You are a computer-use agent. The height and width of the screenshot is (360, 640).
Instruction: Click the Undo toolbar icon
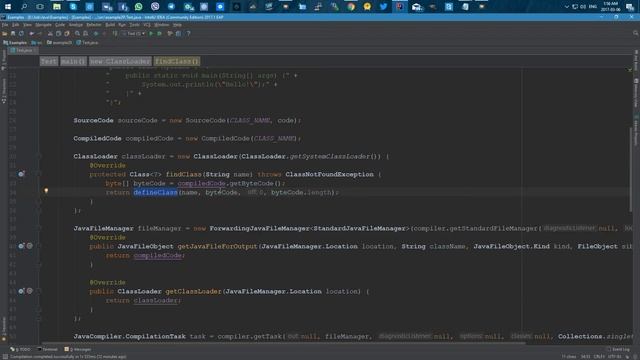pyautogui.click(x=31, y=33)
